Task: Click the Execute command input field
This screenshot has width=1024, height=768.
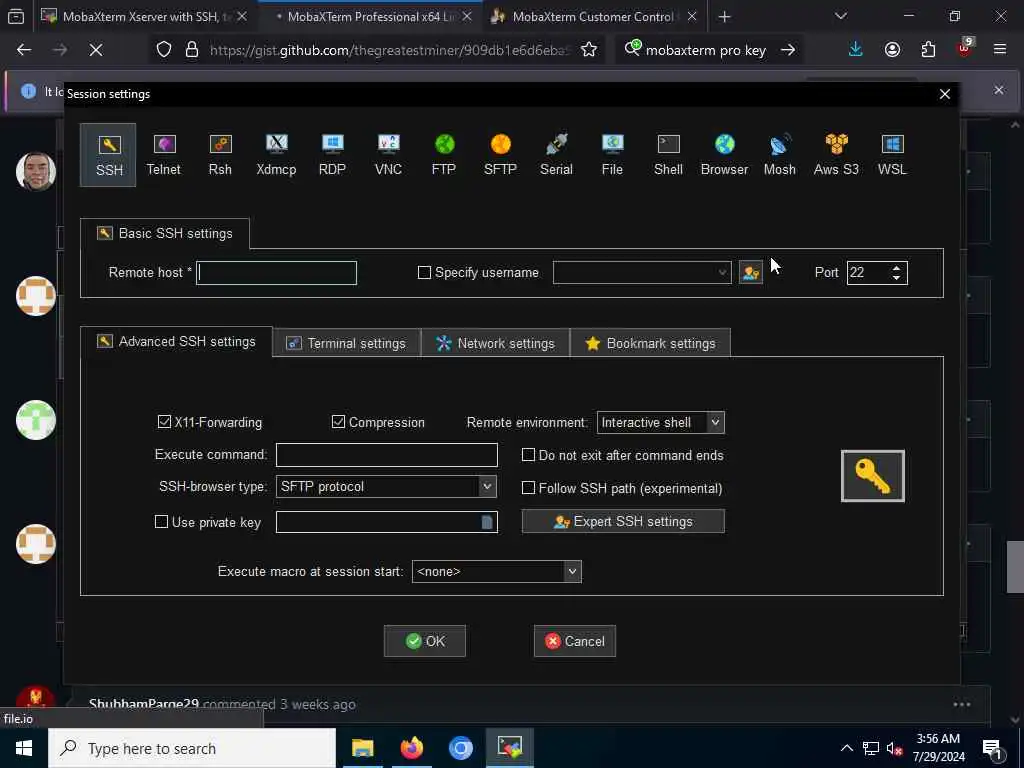Action: click(x=387, y=455)
